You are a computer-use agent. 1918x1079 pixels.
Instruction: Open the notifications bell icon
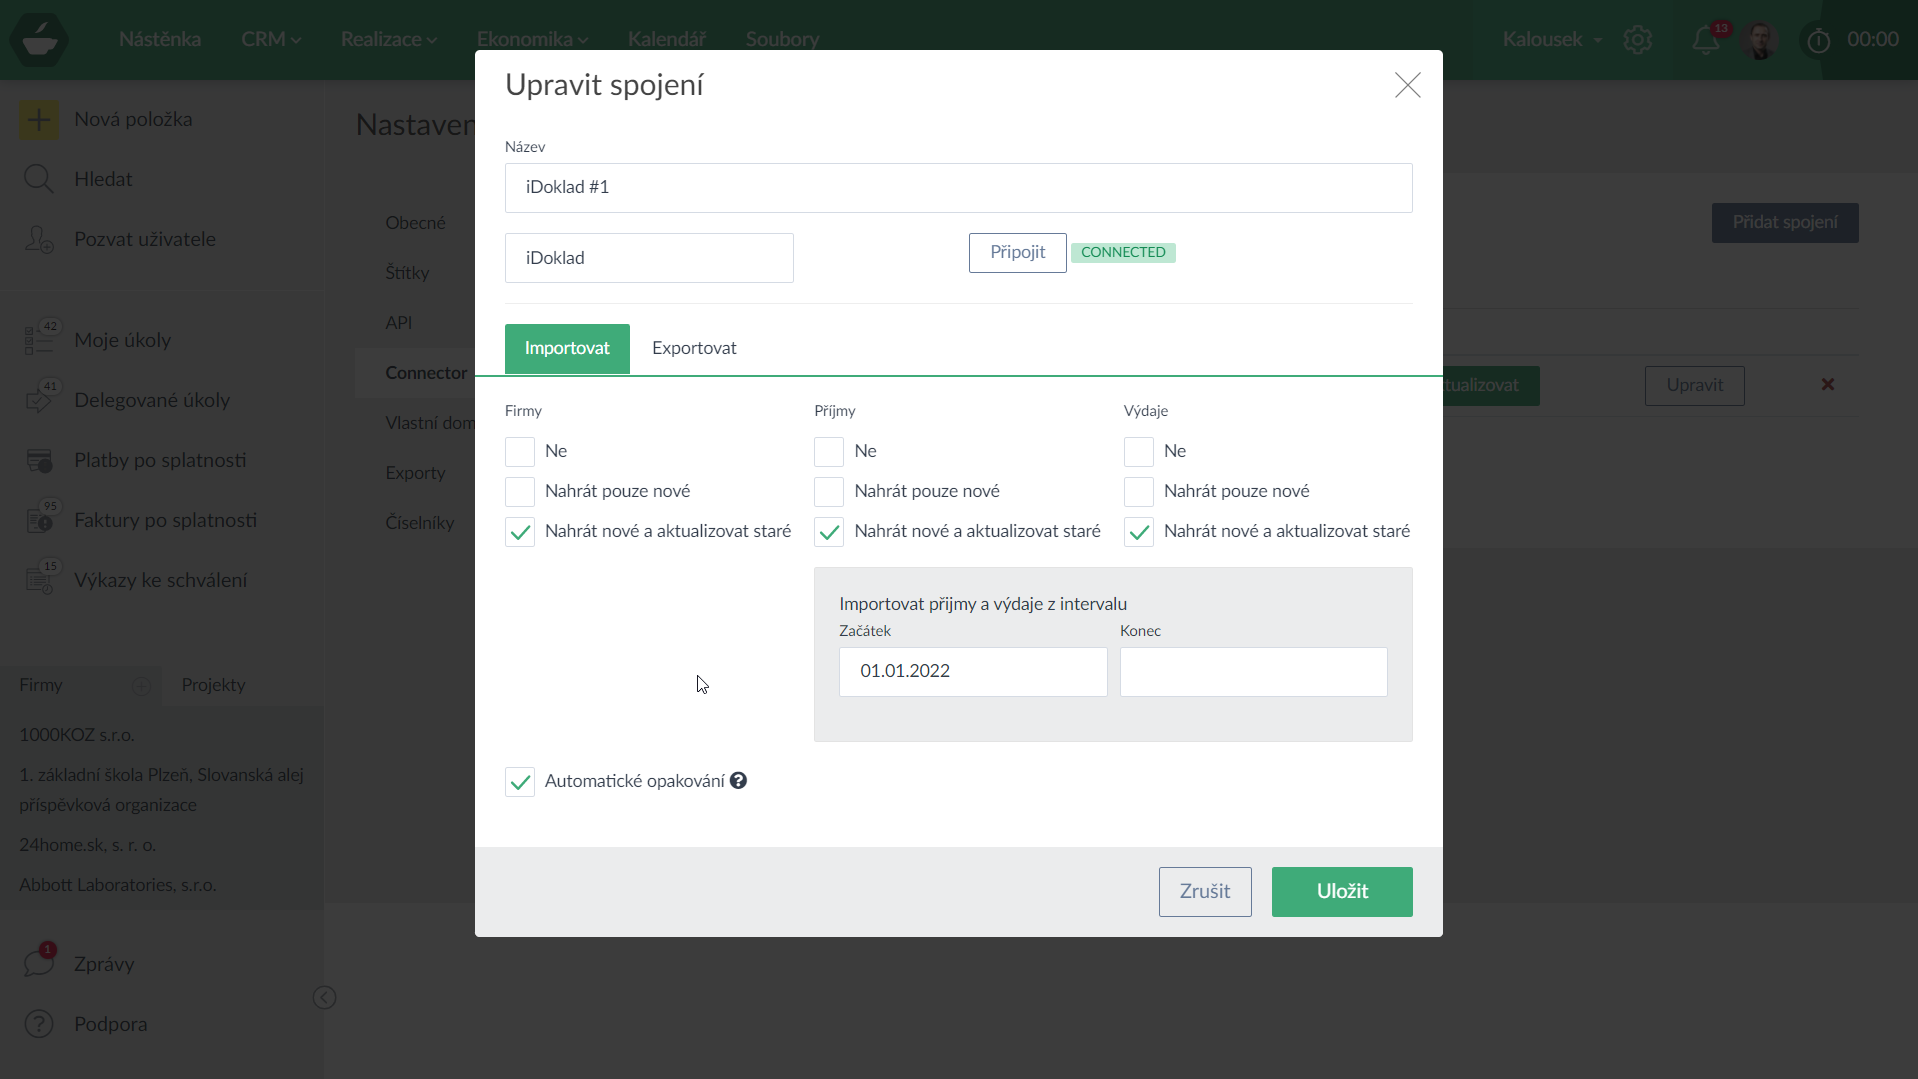[x=1705, y=40]
